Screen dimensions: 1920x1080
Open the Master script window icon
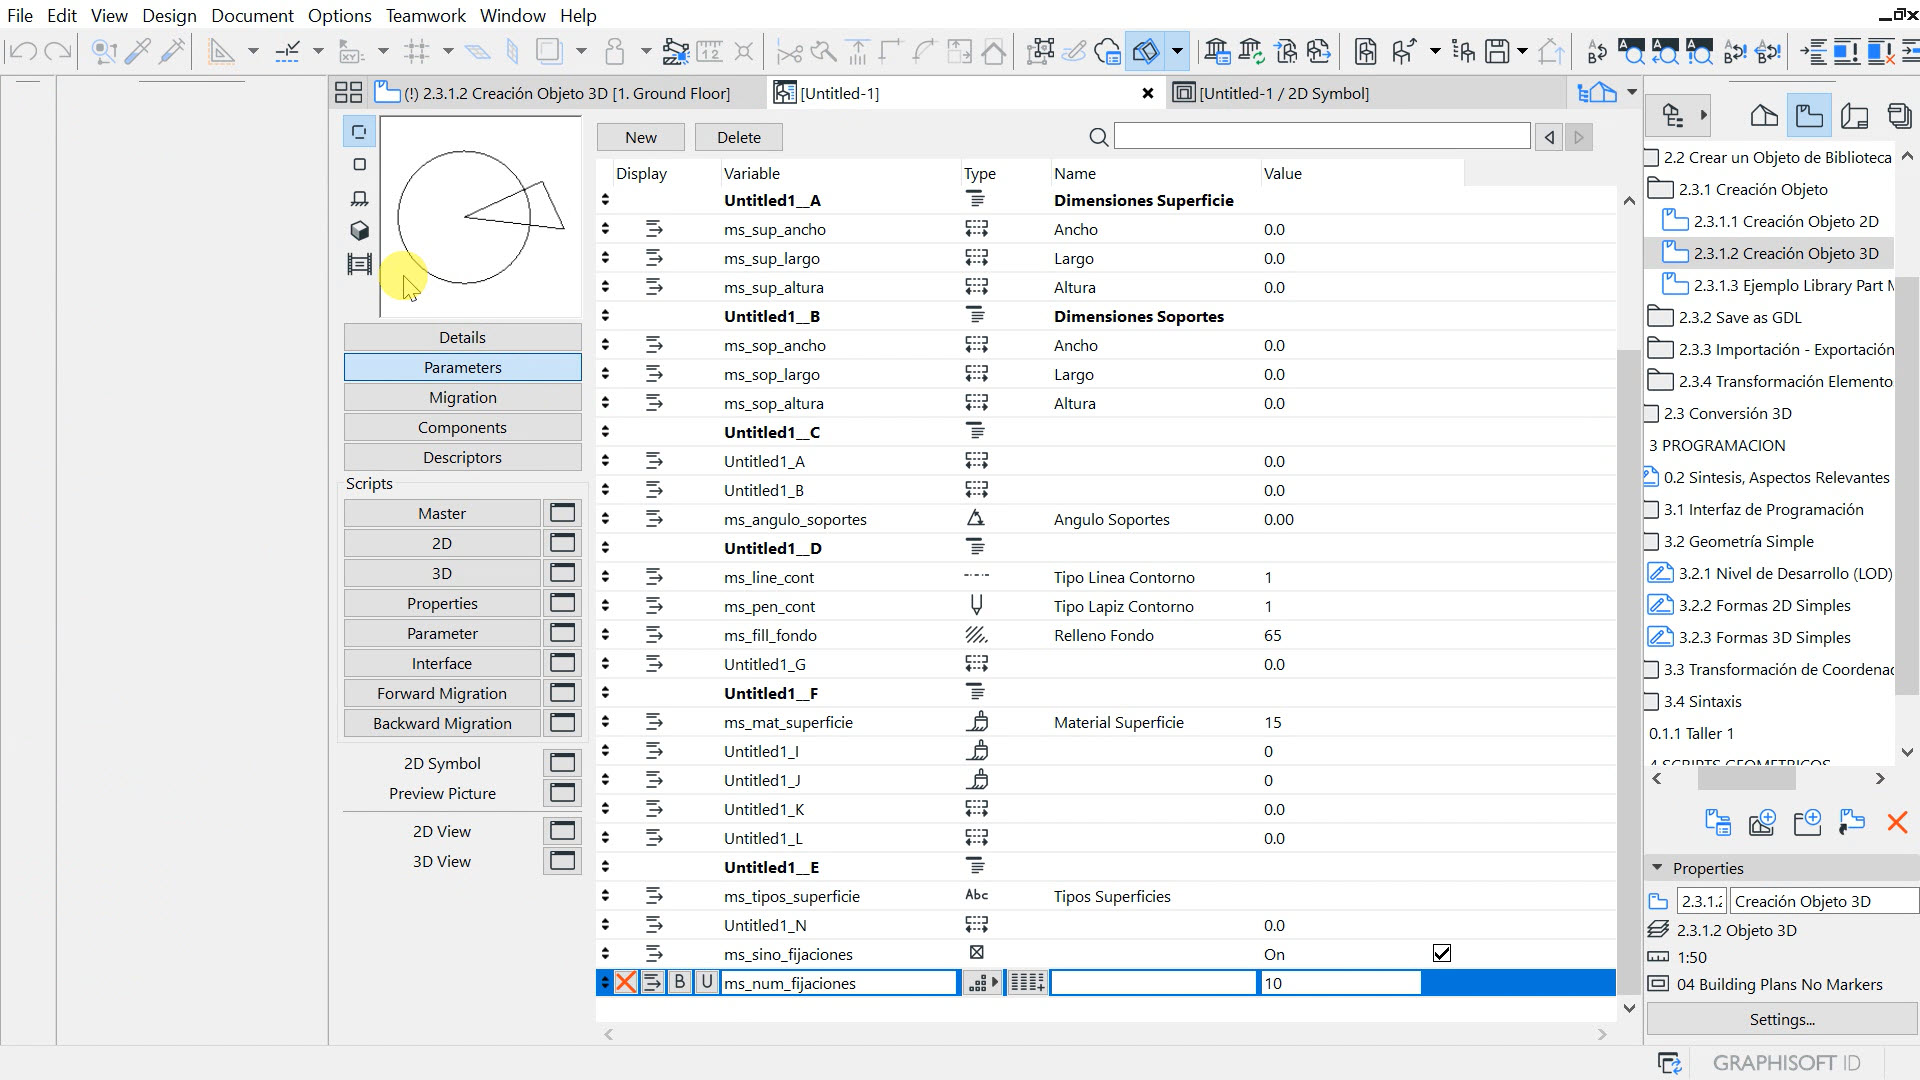point(562,513)
